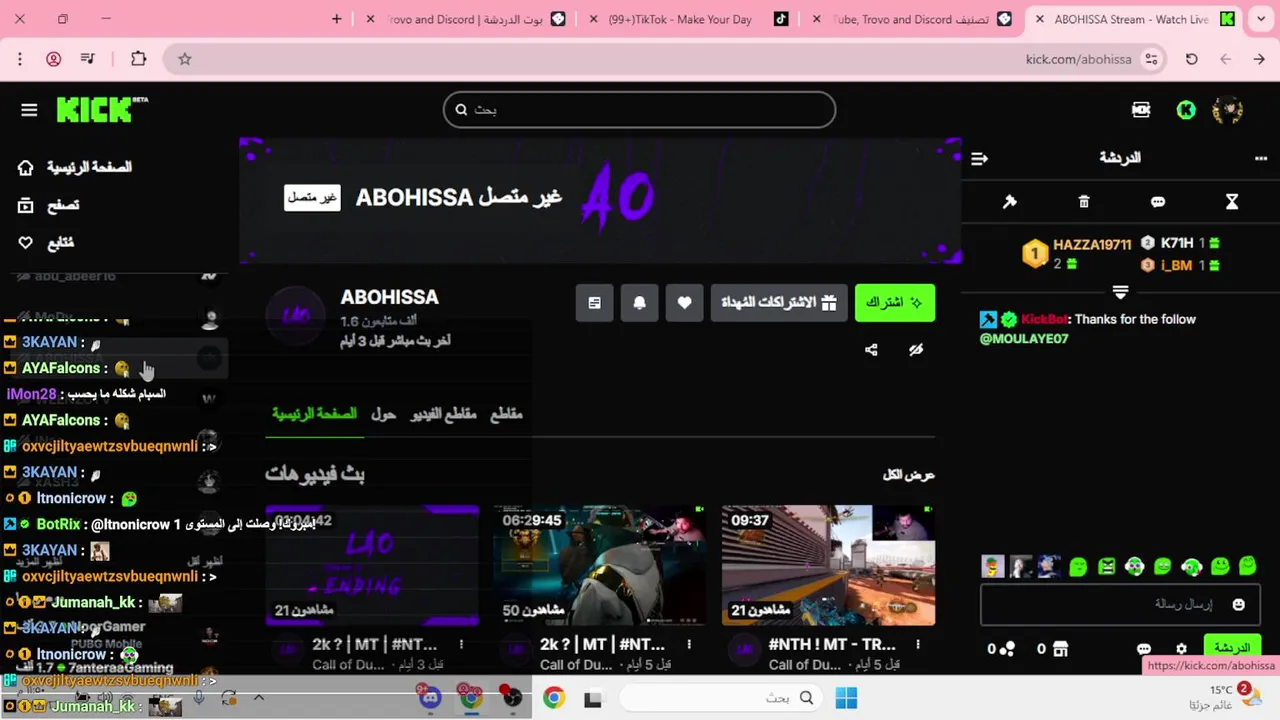Screen dimensions: 1280x720
Task: Open Following heart item in sidebar
Action: tap(46, 243)
